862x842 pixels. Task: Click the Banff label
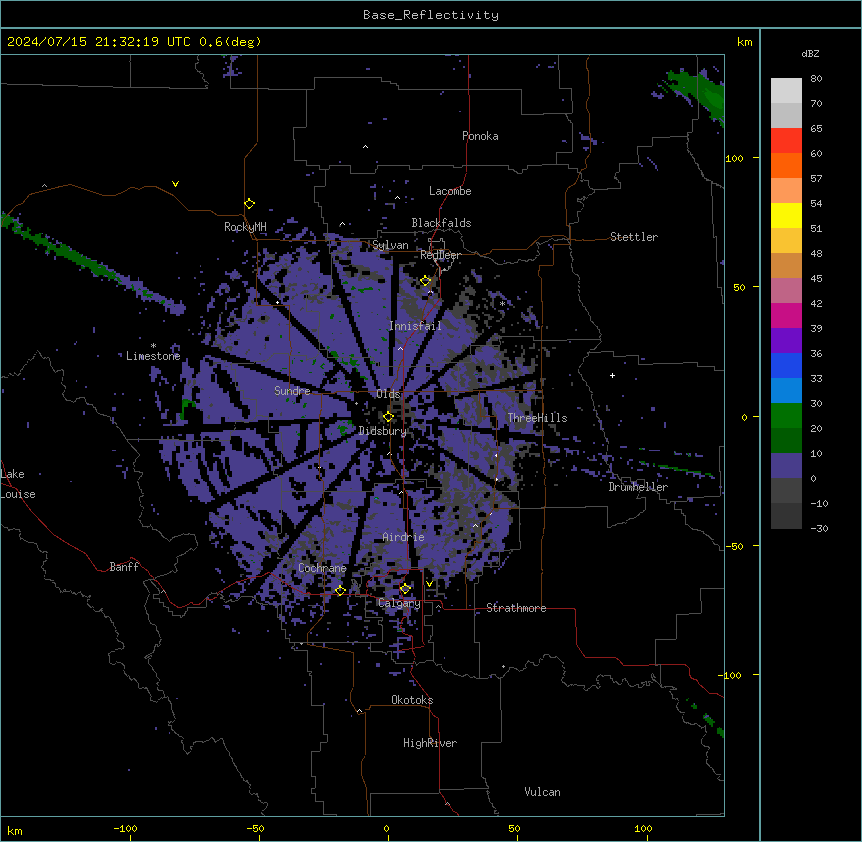click(x=124, y=567)
